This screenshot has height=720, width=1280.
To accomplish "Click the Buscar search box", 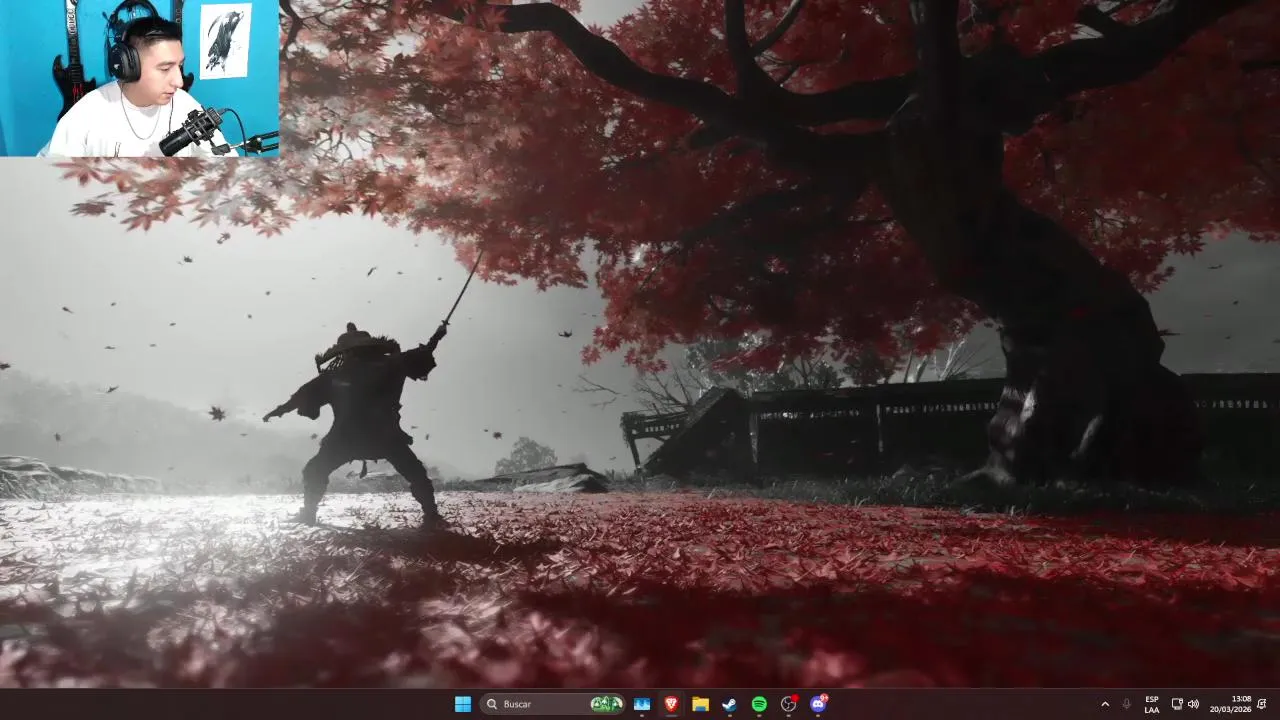I will coord(553,704).
